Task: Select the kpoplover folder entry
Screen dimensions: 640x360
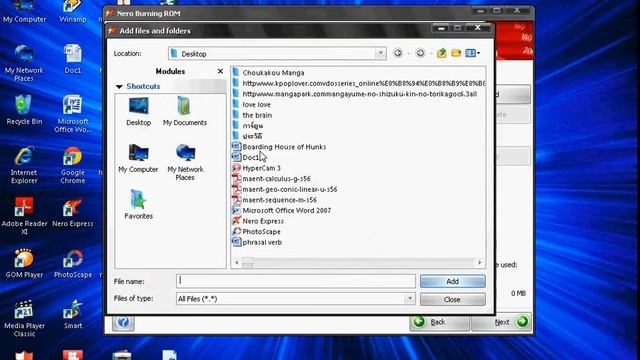Action: pos(358,83)
